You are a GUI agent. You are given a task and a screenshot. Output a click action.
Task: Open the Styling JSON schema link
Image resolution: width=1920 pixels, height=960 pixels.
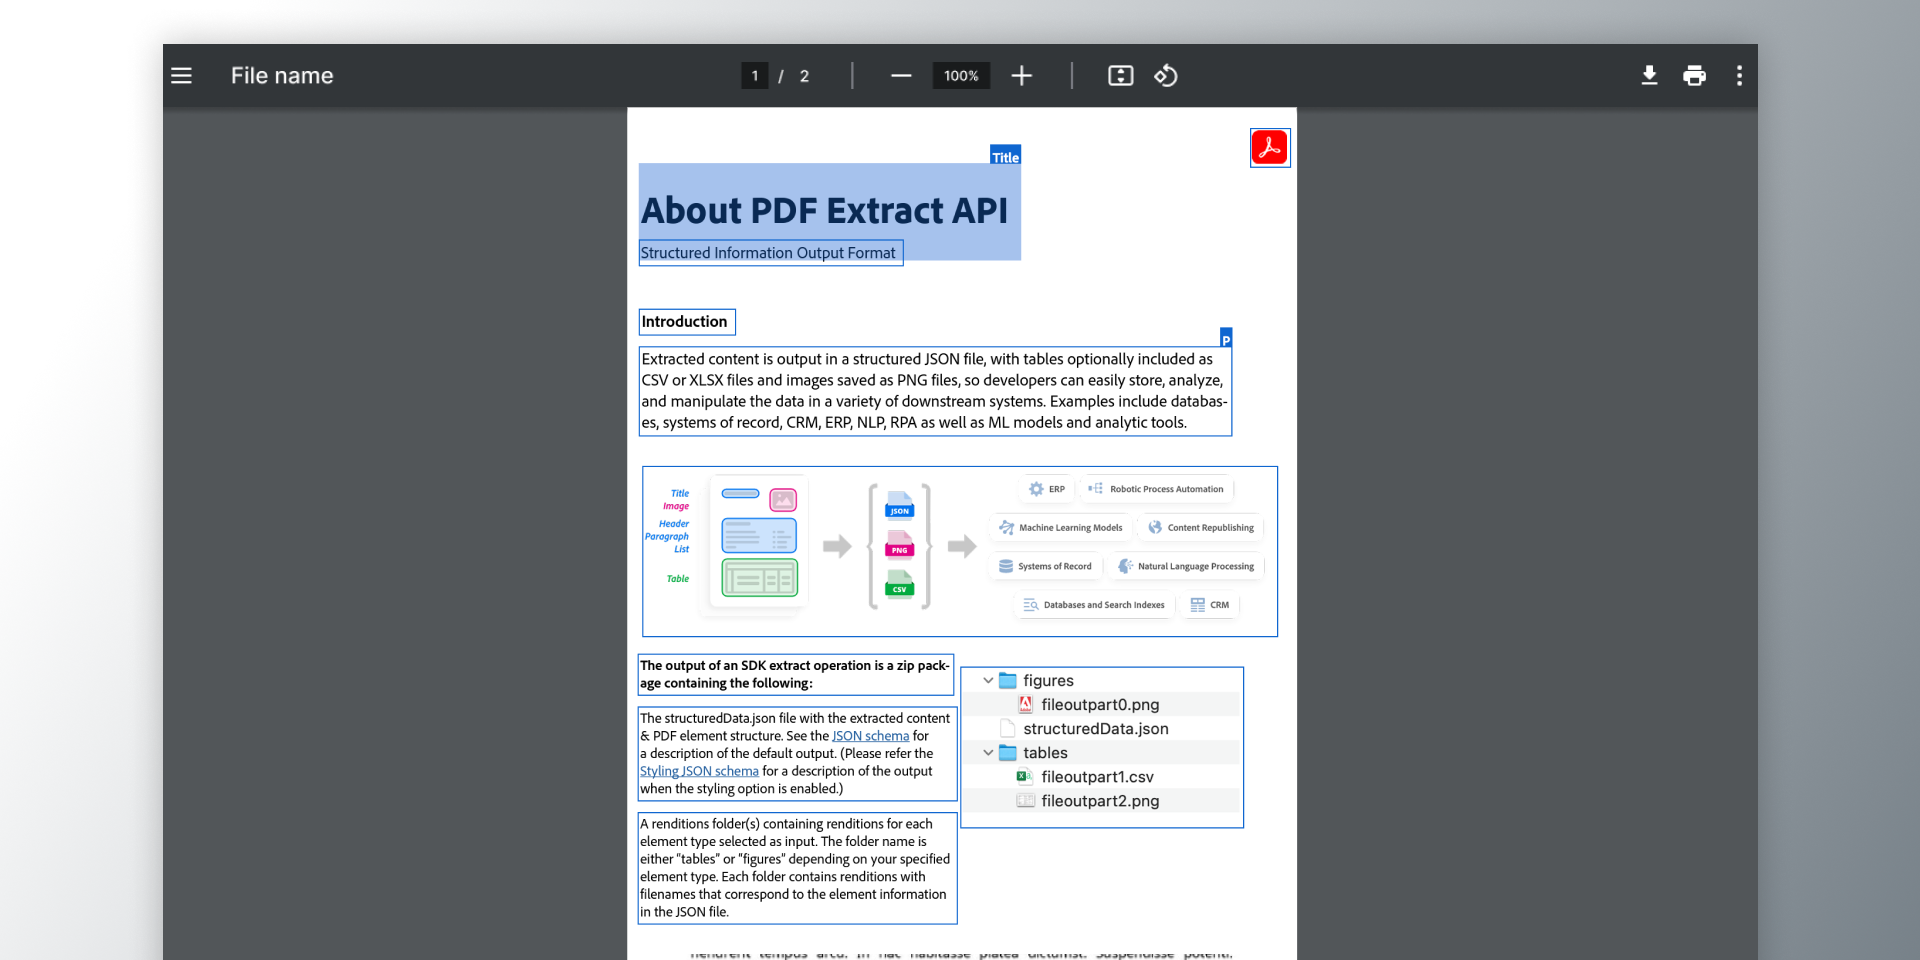698,770
